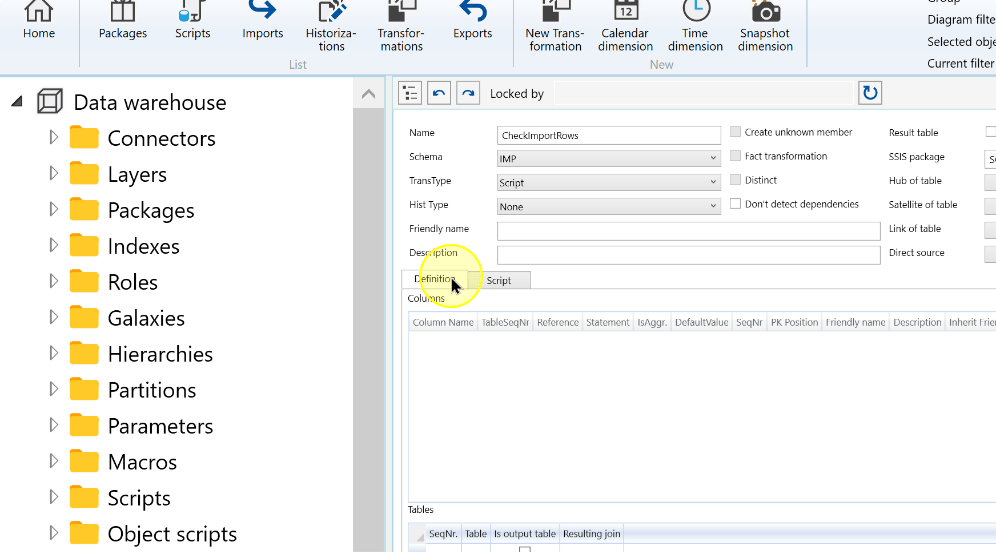Click the IsAggr. column header
Viewport: 996px width, 552px height.
coord(652,322)
